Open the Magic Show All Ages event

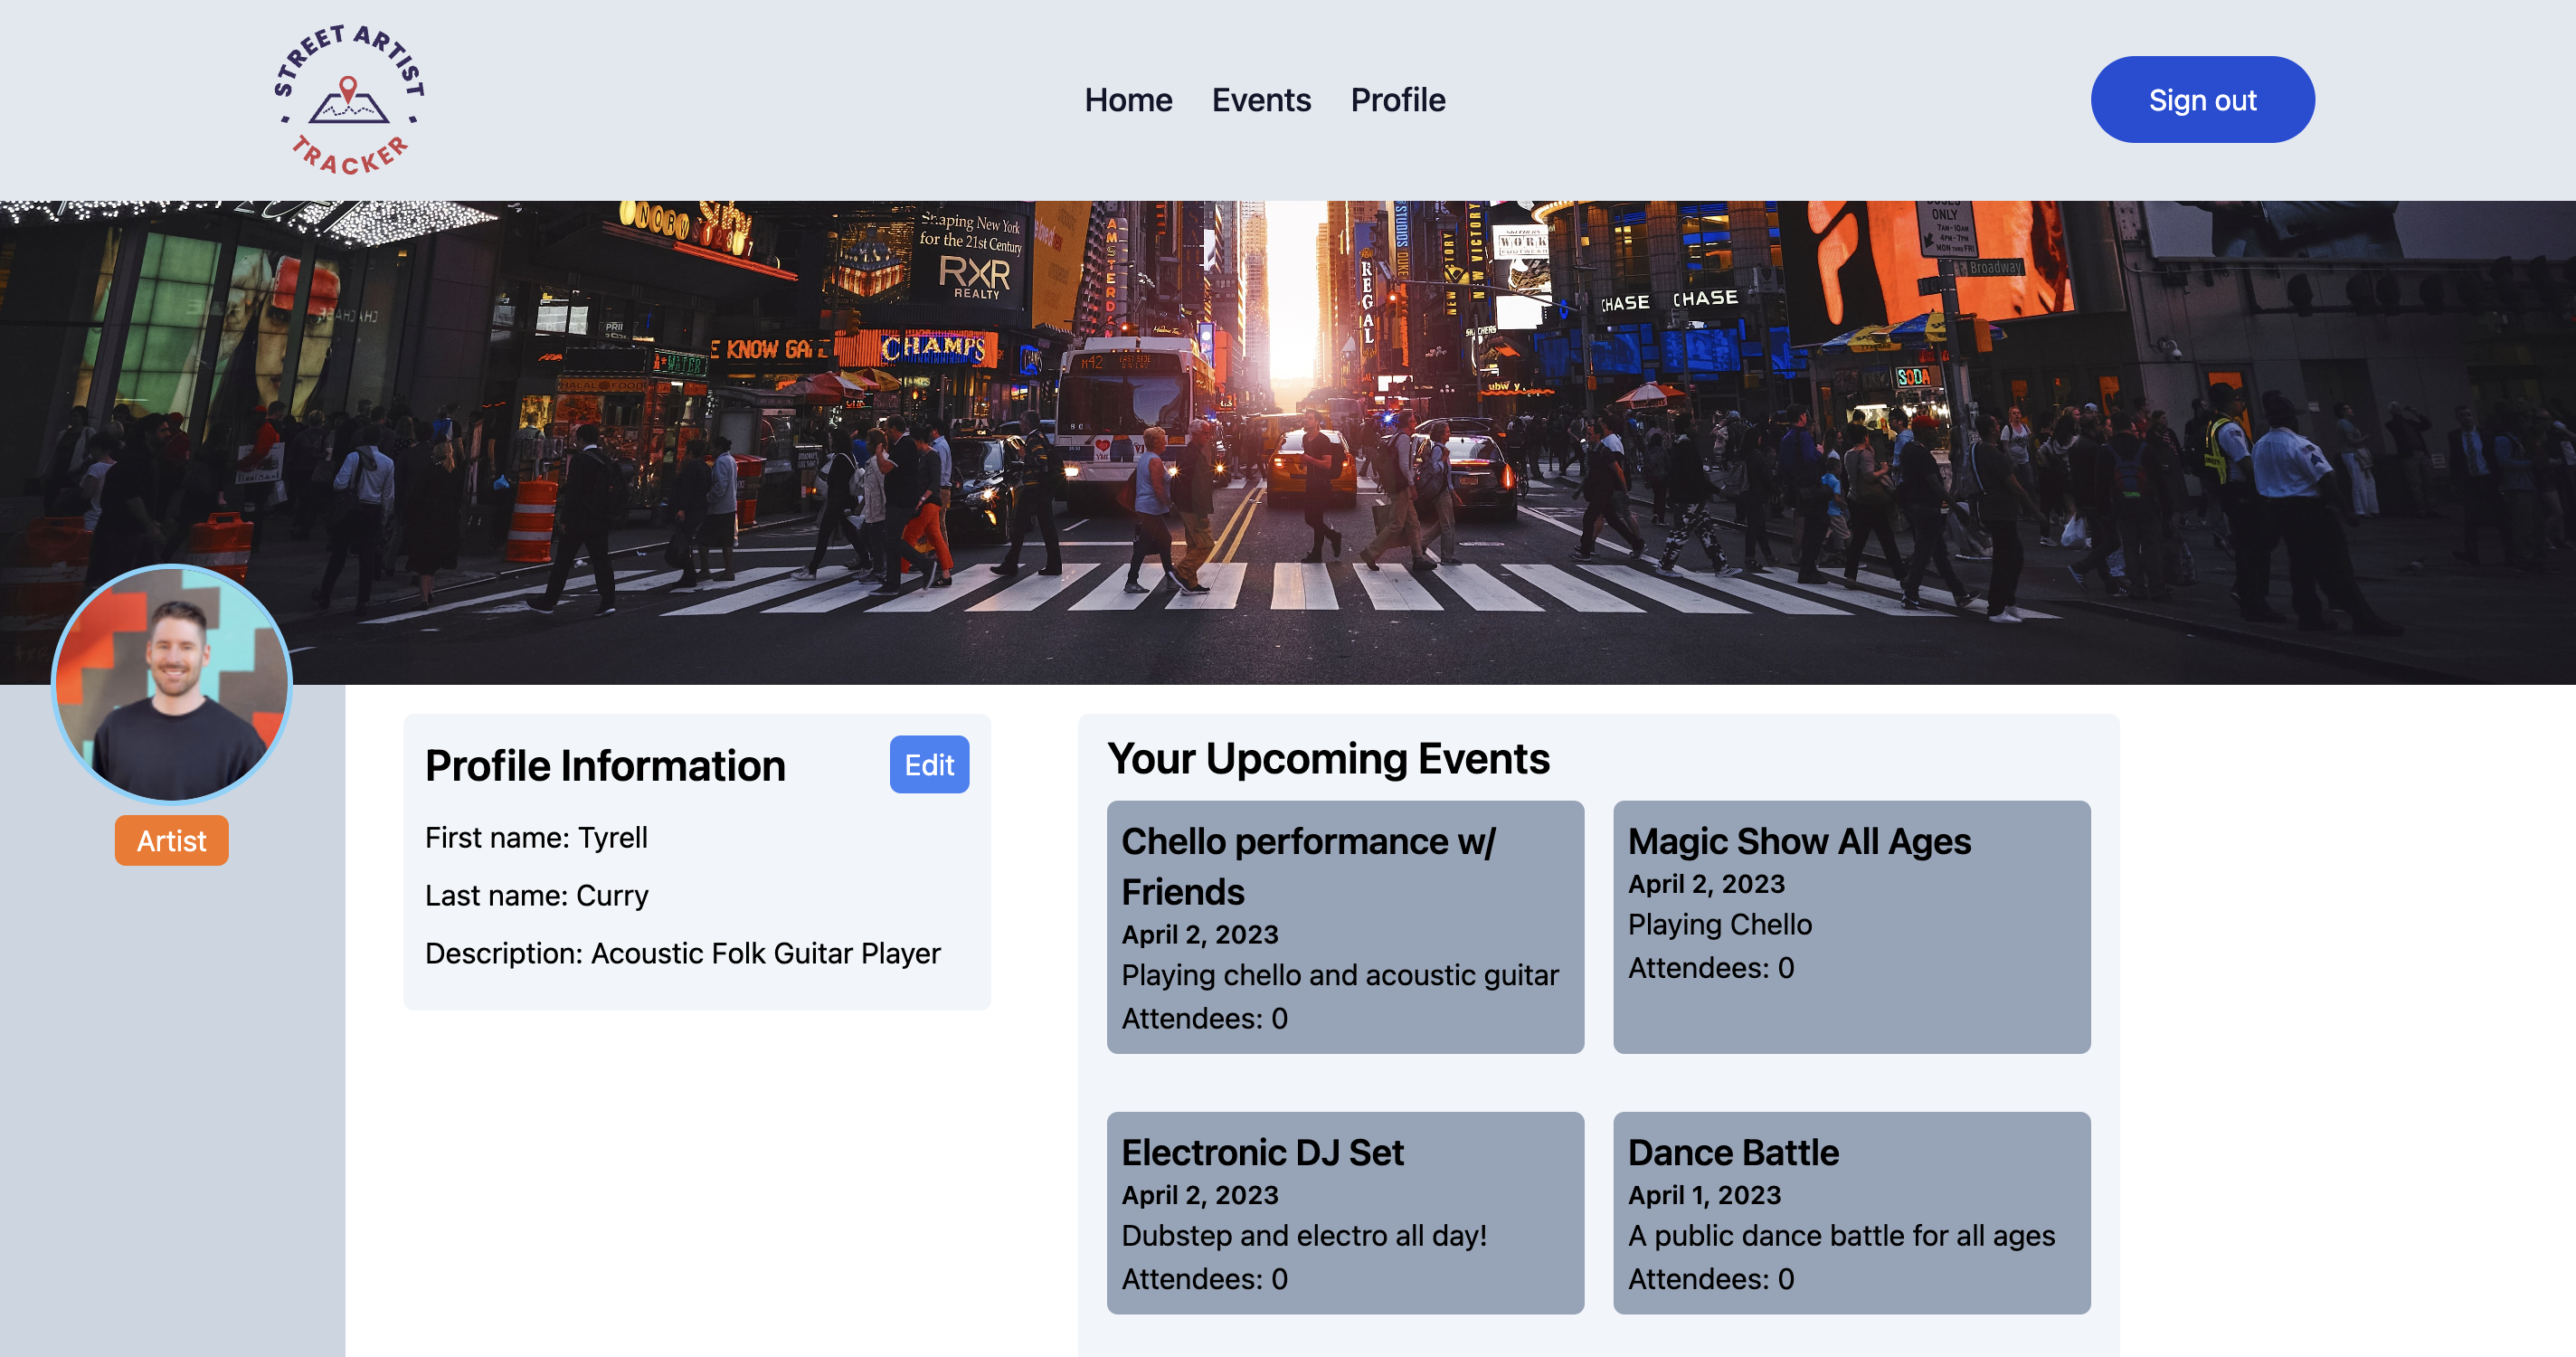(x=1850, y=926)
